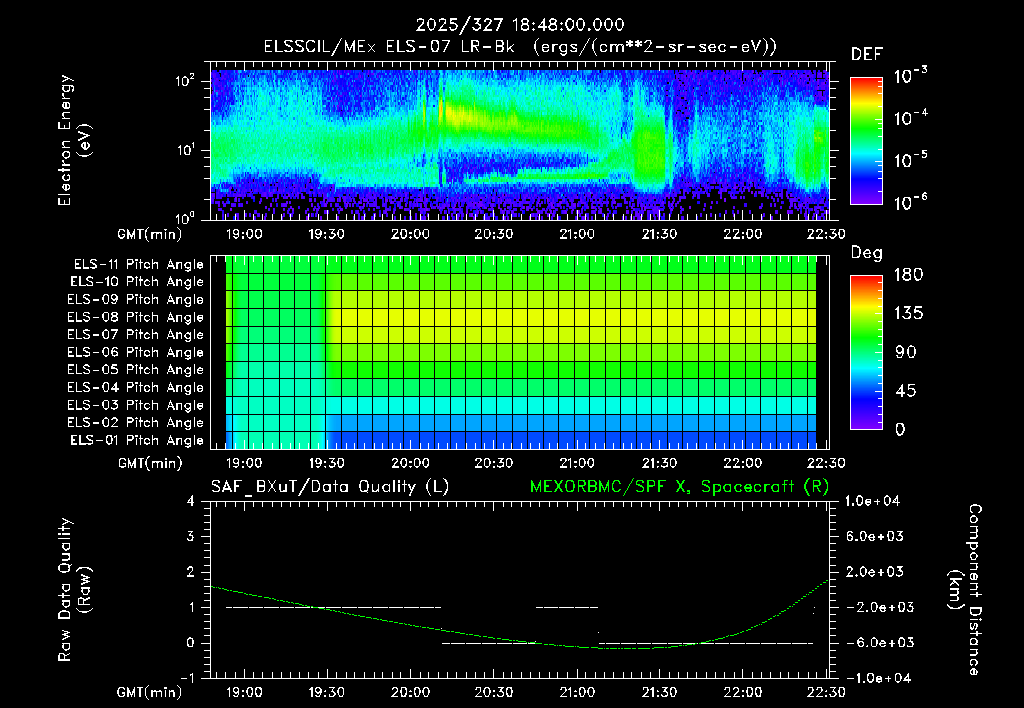Select the ELS-04 Pitch Angle row label
The width and height of the screenshot is (1024, 708).
coord(135,387)
